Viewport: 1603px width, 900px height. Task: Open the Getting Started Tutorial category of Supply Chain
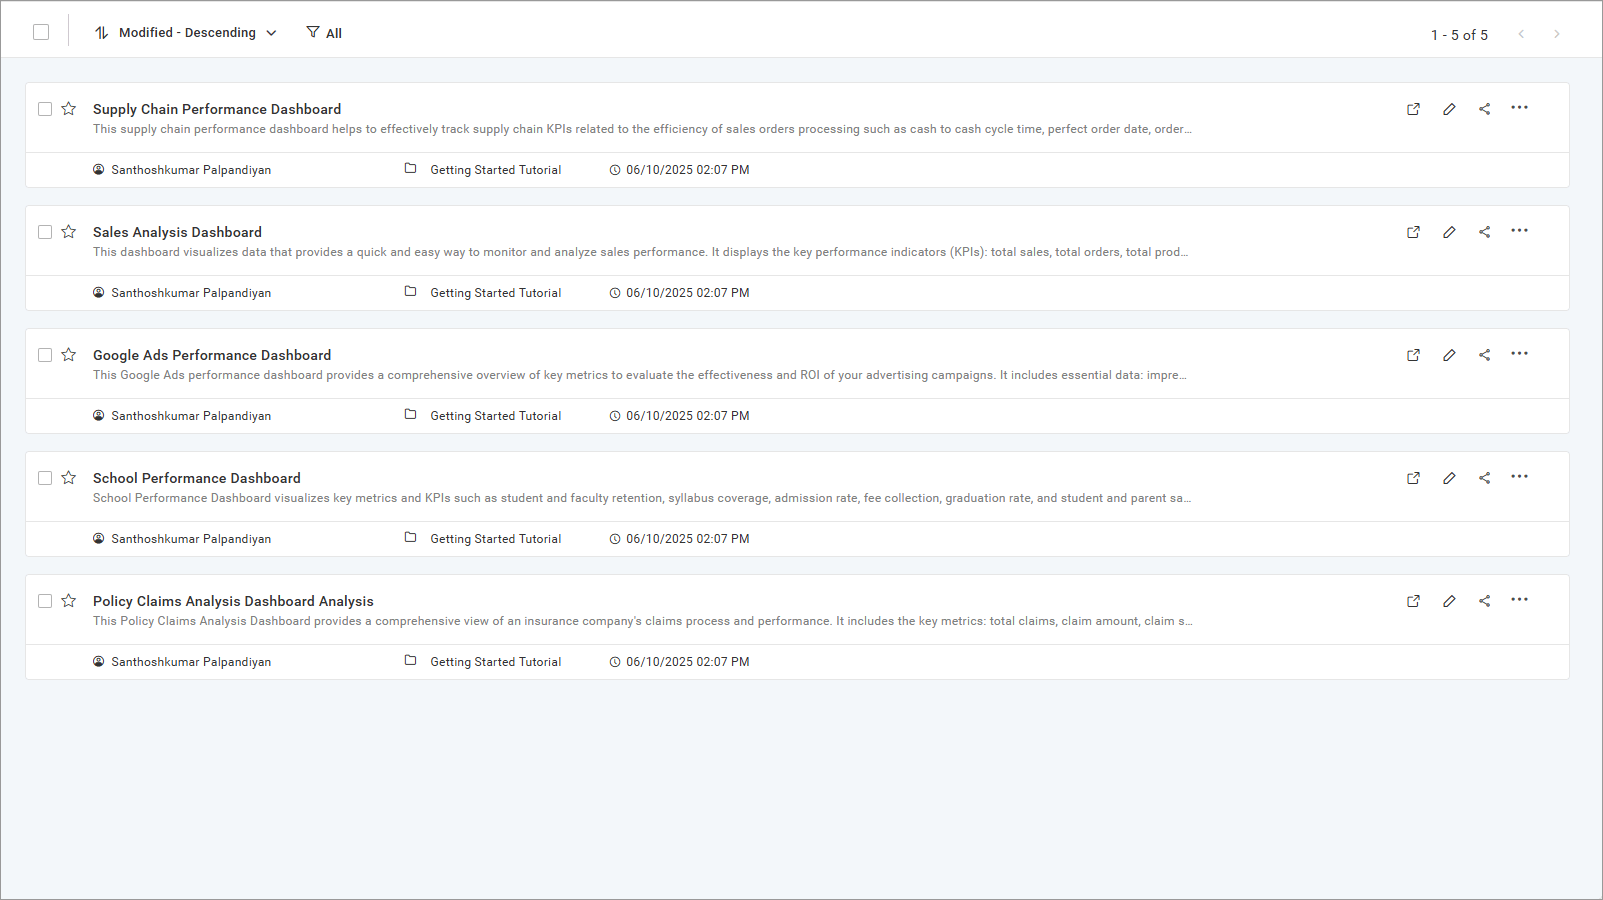495,169
